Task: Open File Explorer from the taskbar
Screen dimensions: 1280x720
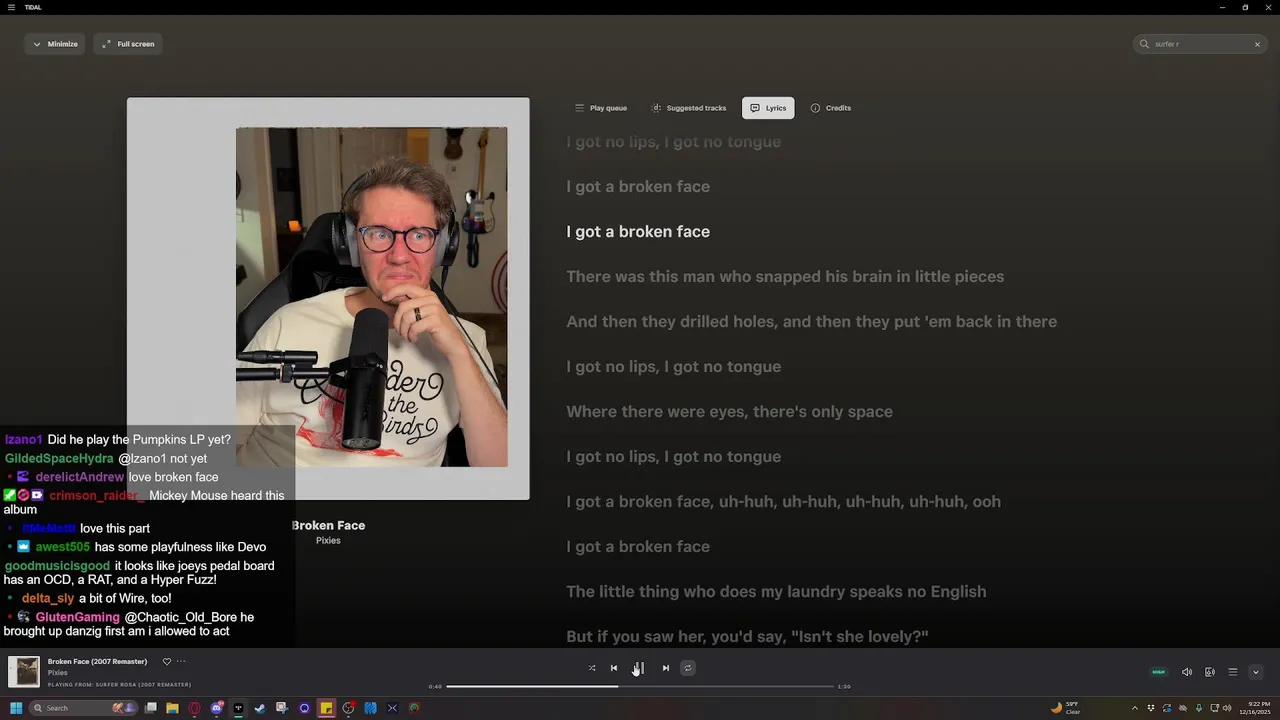Action: tap(172, 708)
